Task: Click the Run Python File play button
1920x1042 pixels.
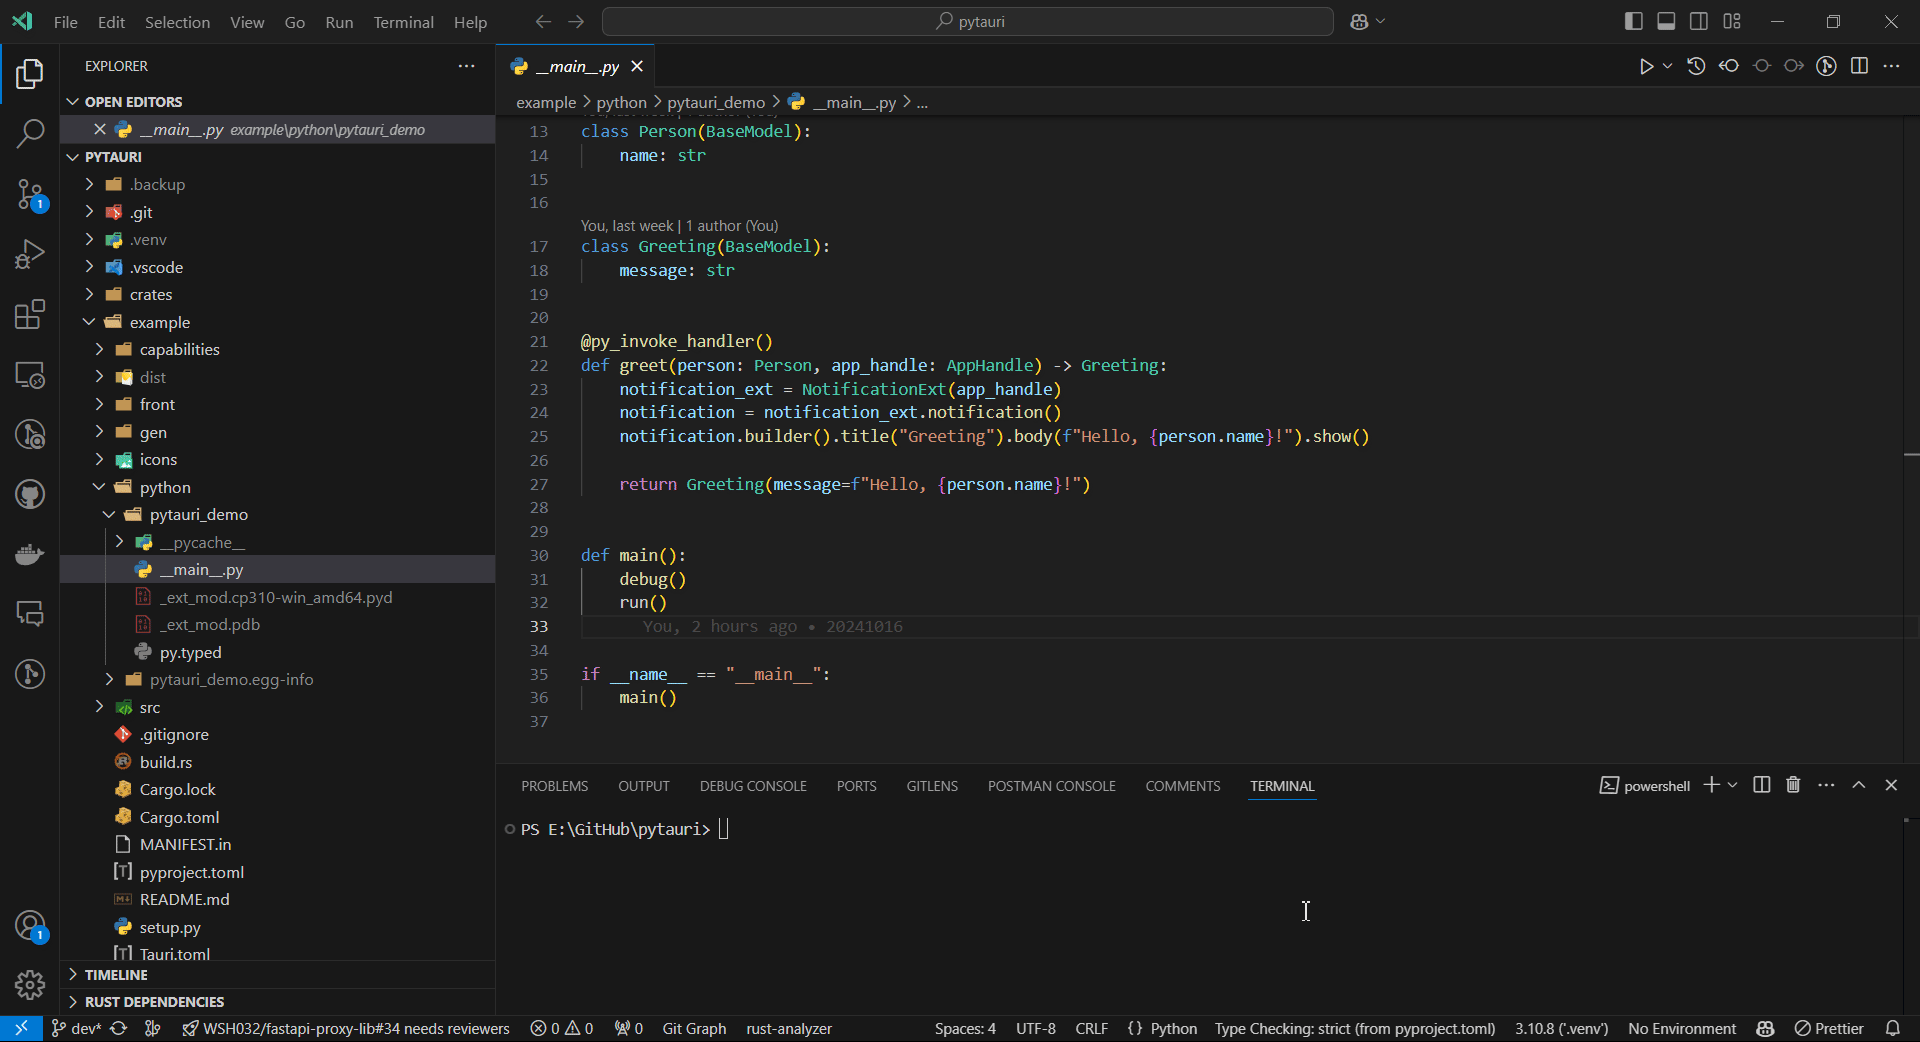Action: click(1646, 66)
